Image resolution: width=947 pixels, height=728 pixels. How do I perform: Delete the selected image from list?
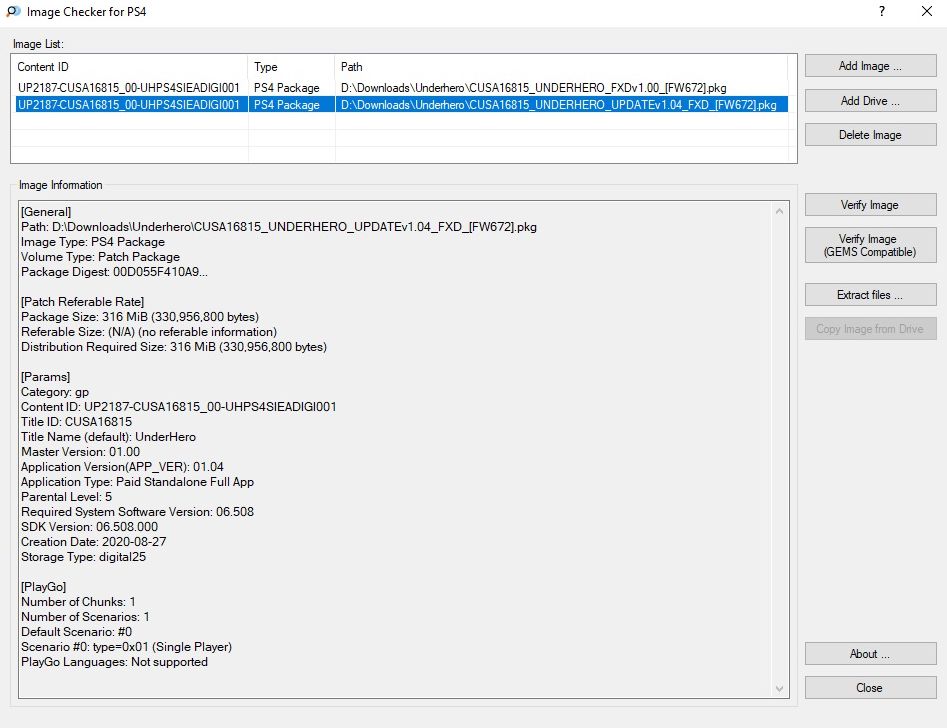click(x=870, y=135)
